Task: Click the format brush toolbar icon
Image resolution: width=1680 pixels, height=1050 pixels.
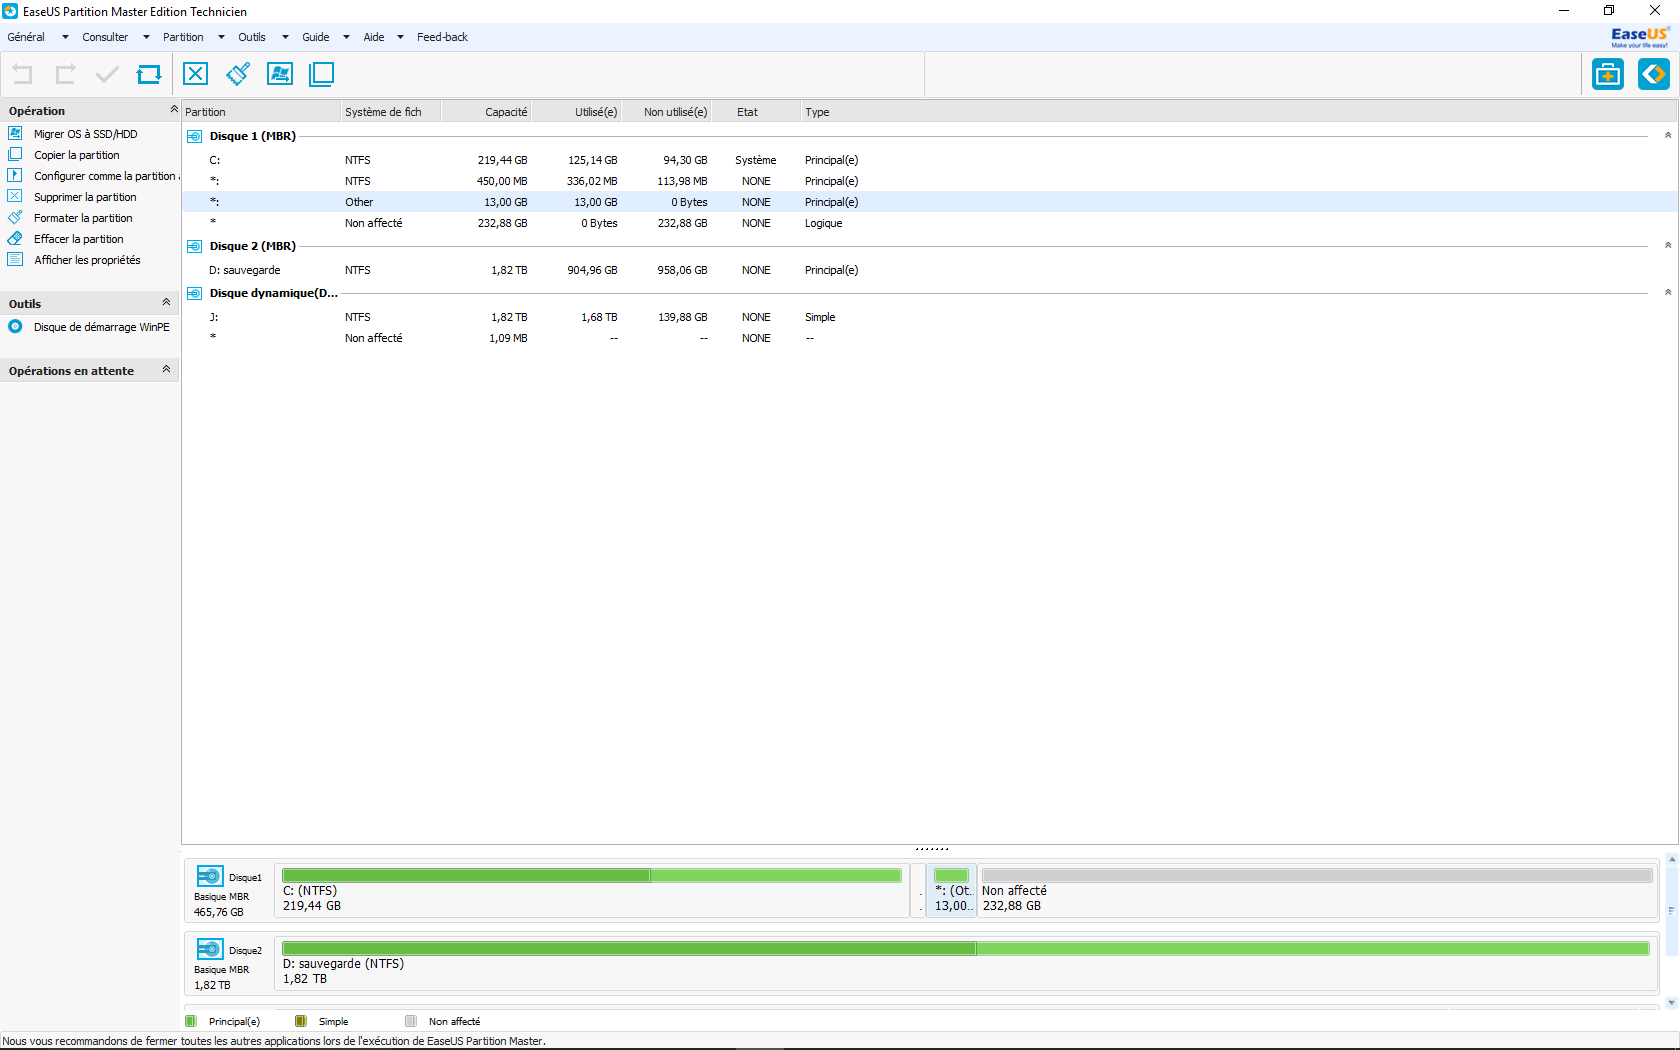Action: [238, 74]
